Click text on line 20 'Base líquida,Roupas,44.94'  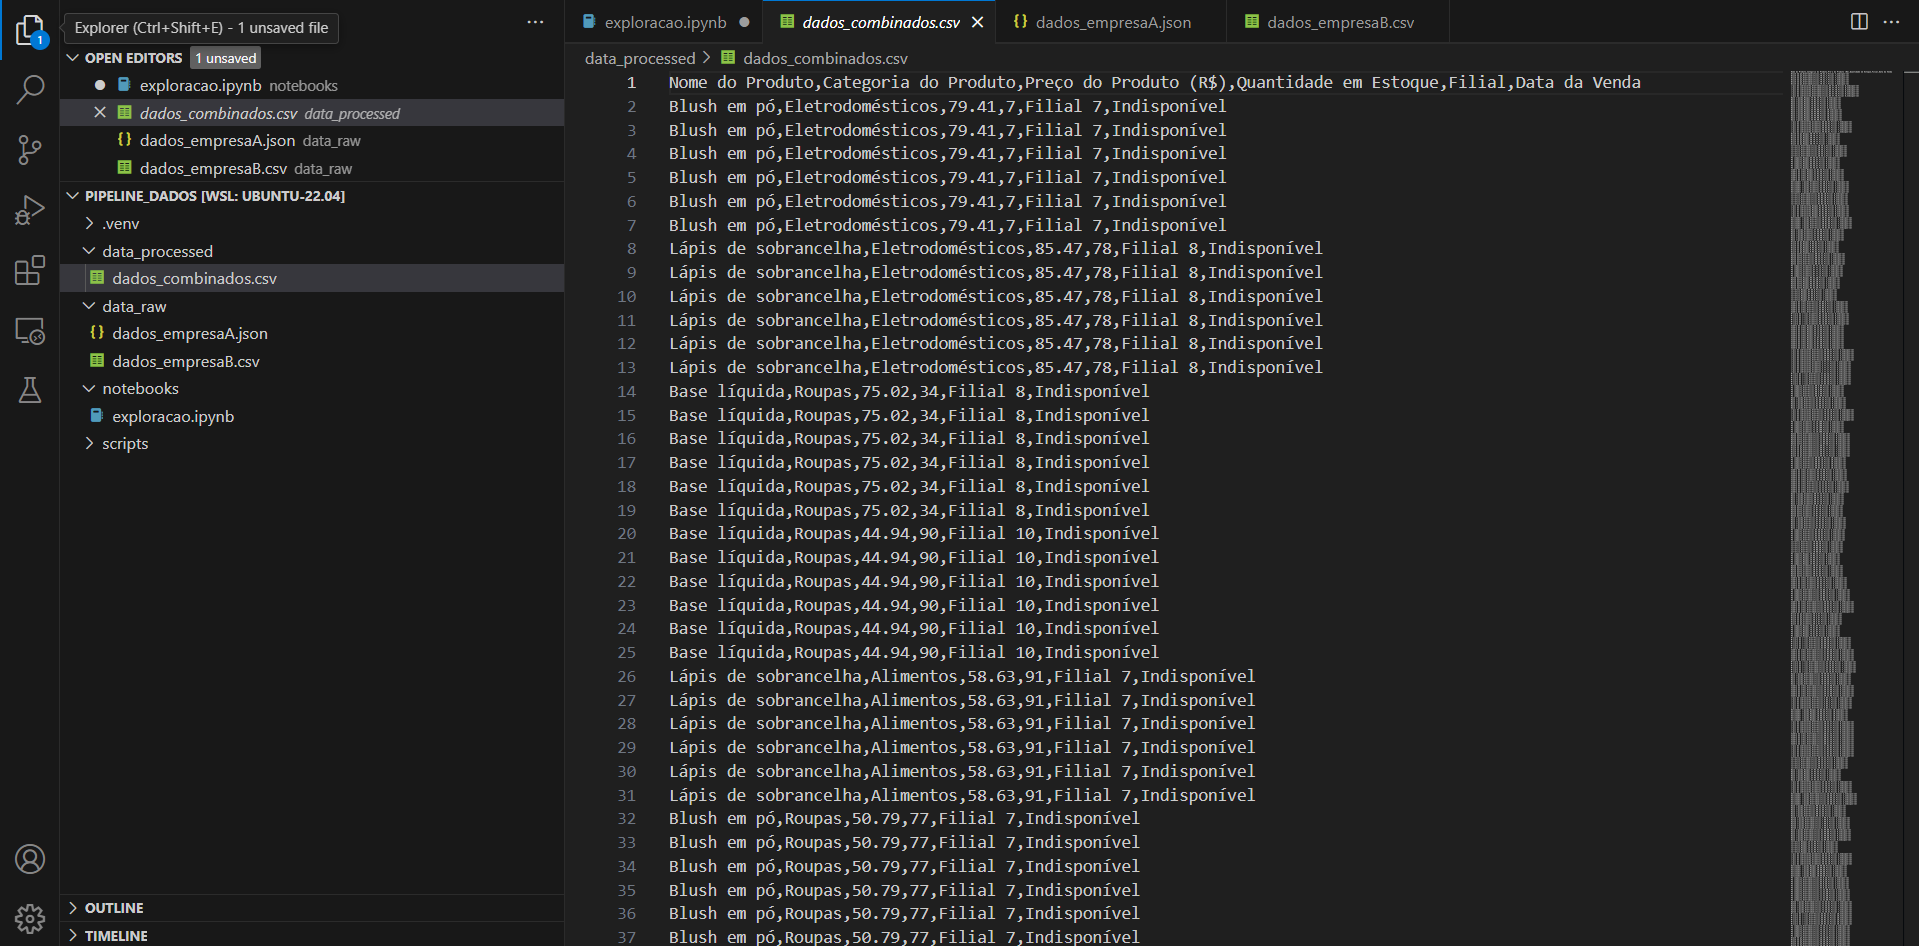(x=914, y=533)
